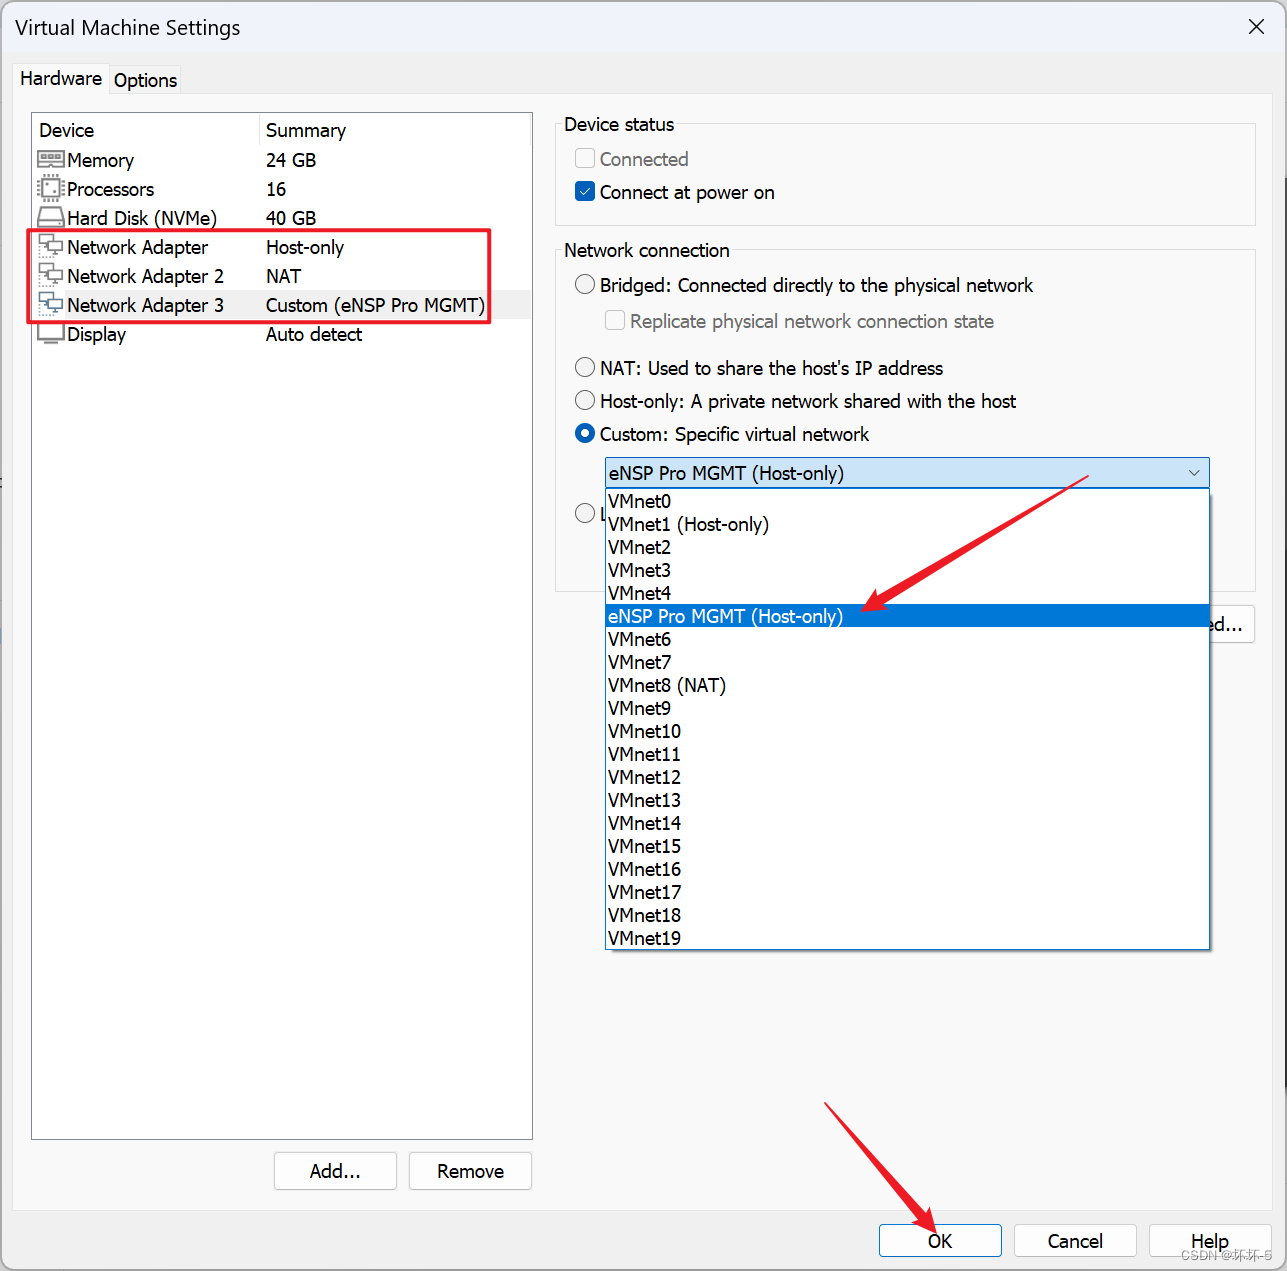Select VMnet1 (Host-only) in the network list
Viewport: 1287px width, 1271px height.
pyautogui.click(x=688, y=524)
